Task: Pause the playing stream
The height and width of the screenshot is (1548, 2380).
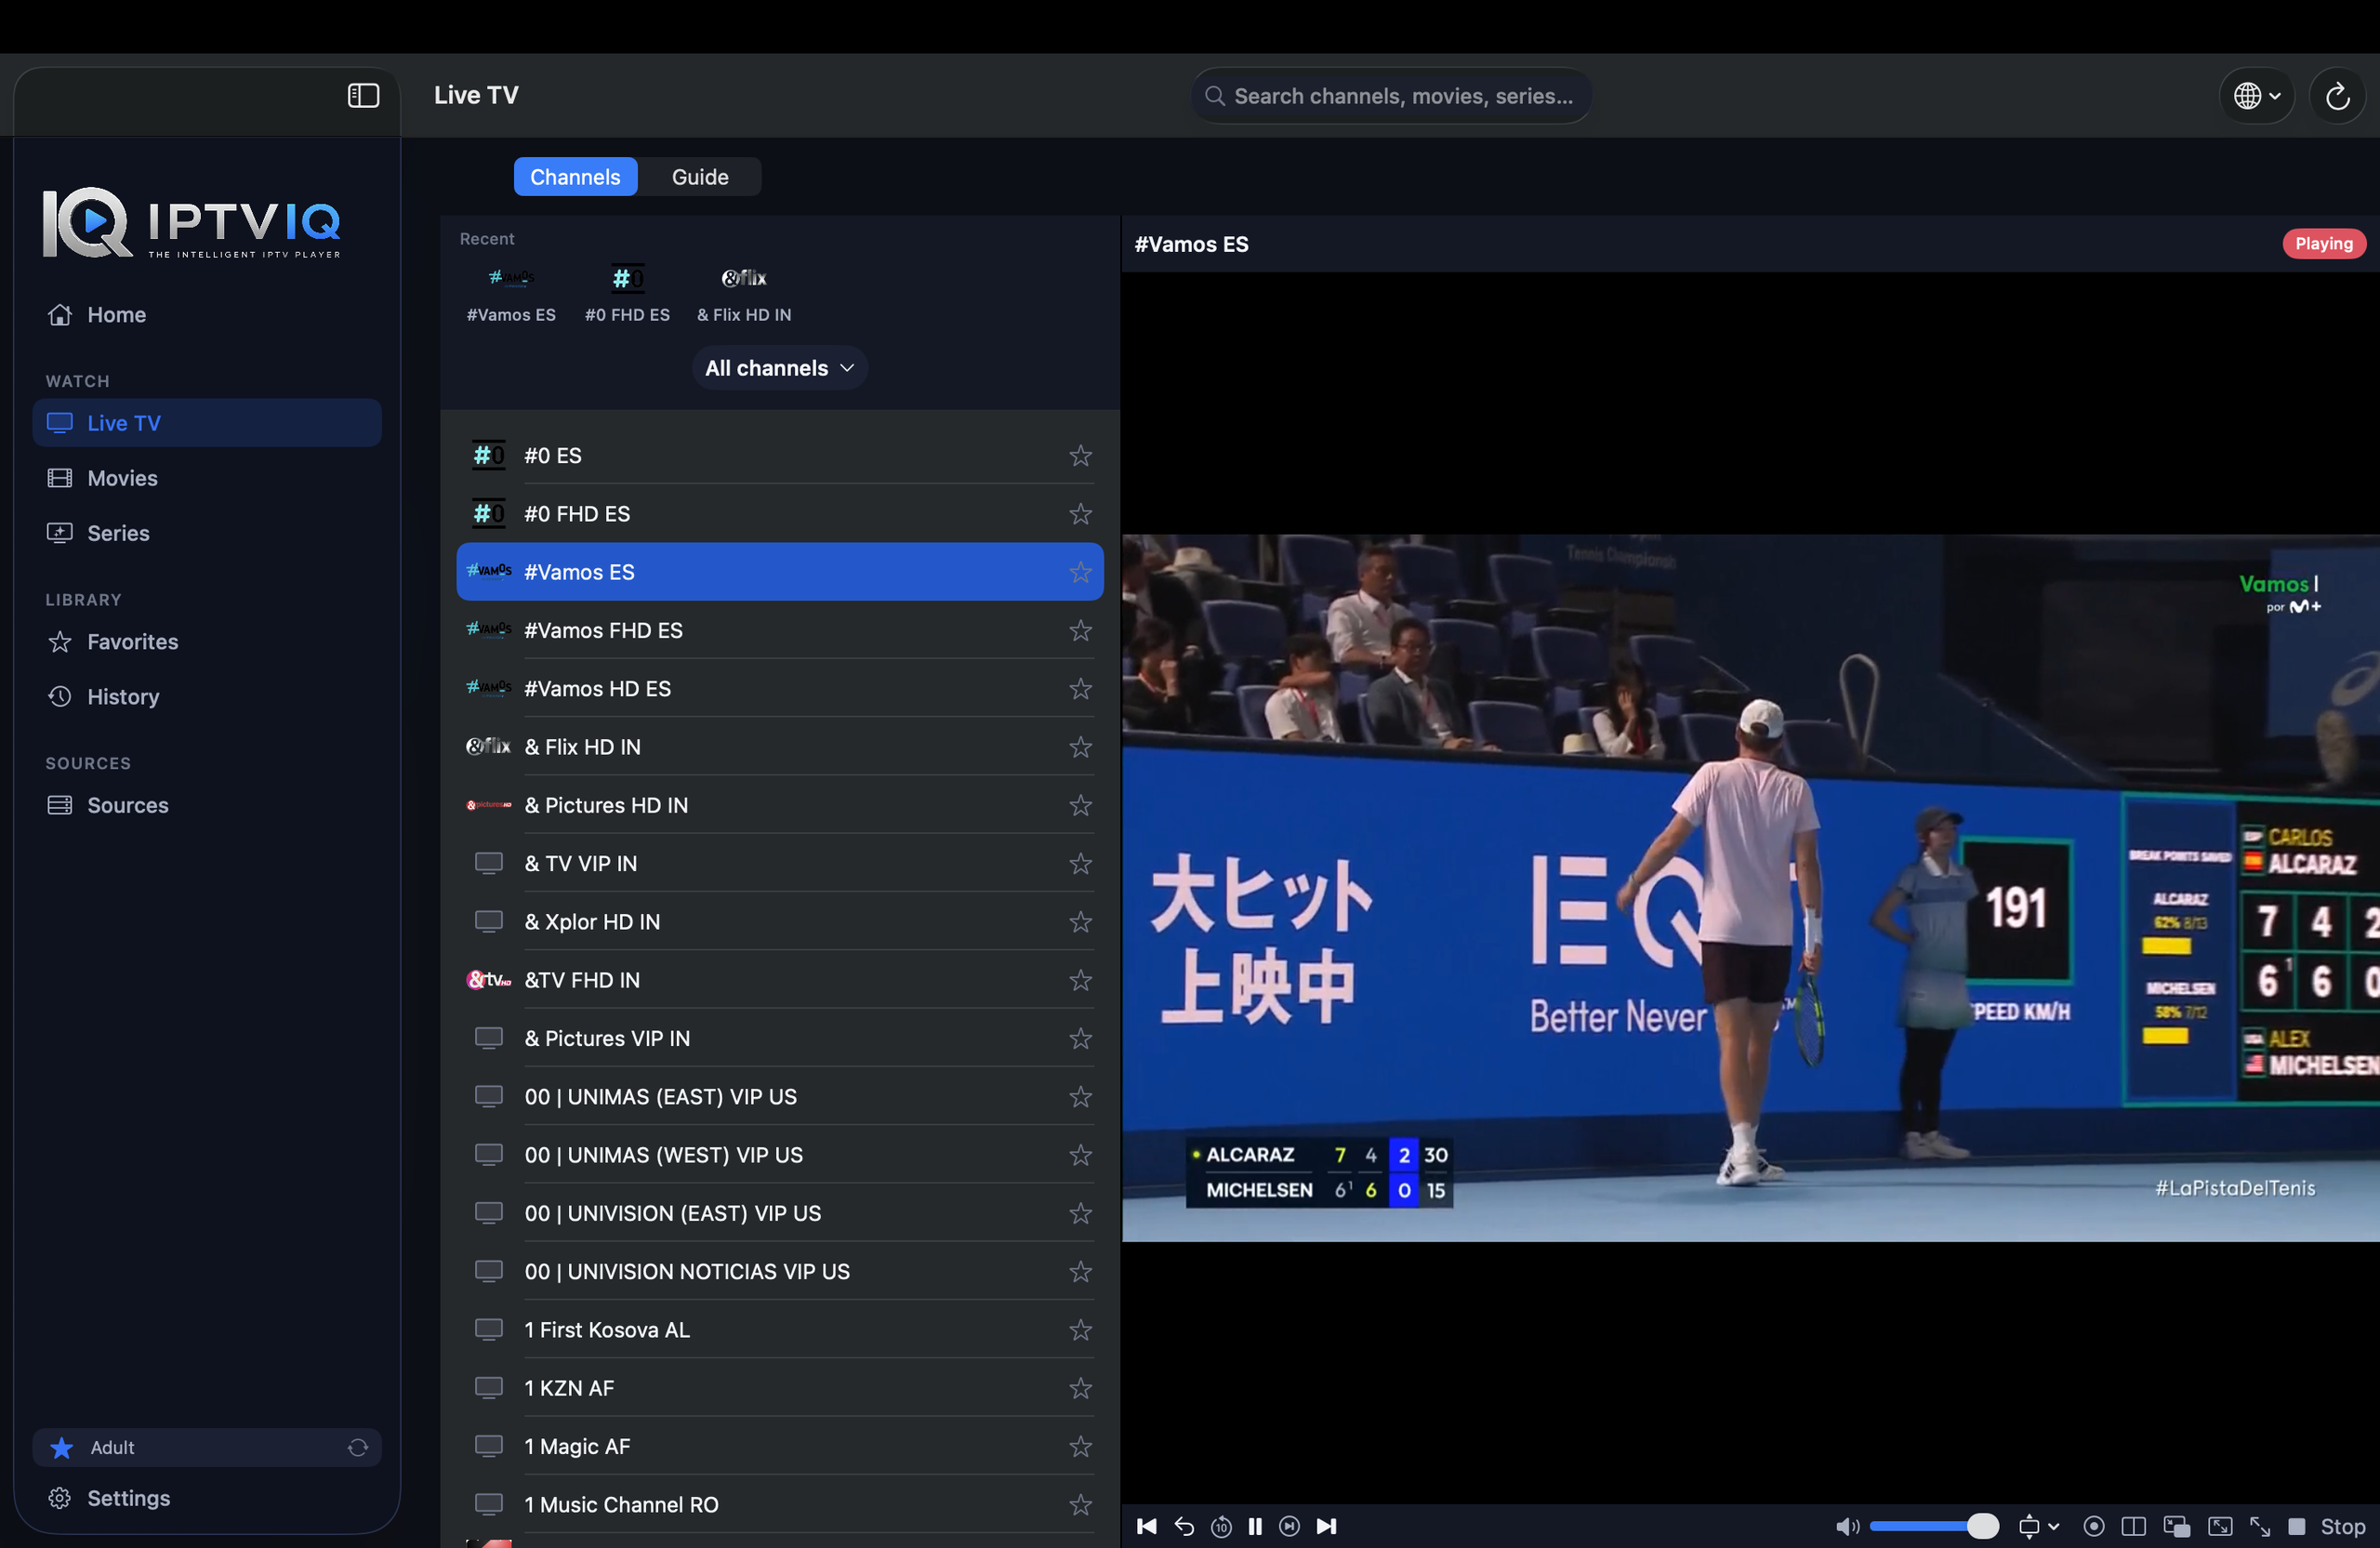Action: click(1255, 1526)
